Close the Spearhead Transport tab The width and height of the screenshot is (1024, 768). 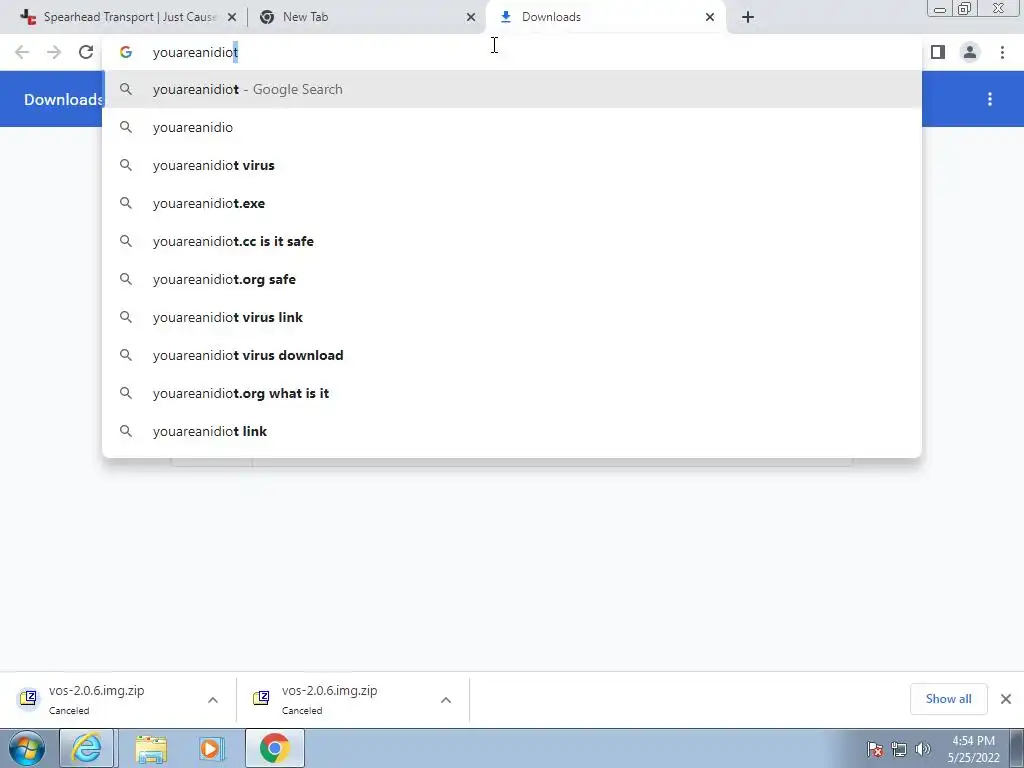[x=232, y=17]
